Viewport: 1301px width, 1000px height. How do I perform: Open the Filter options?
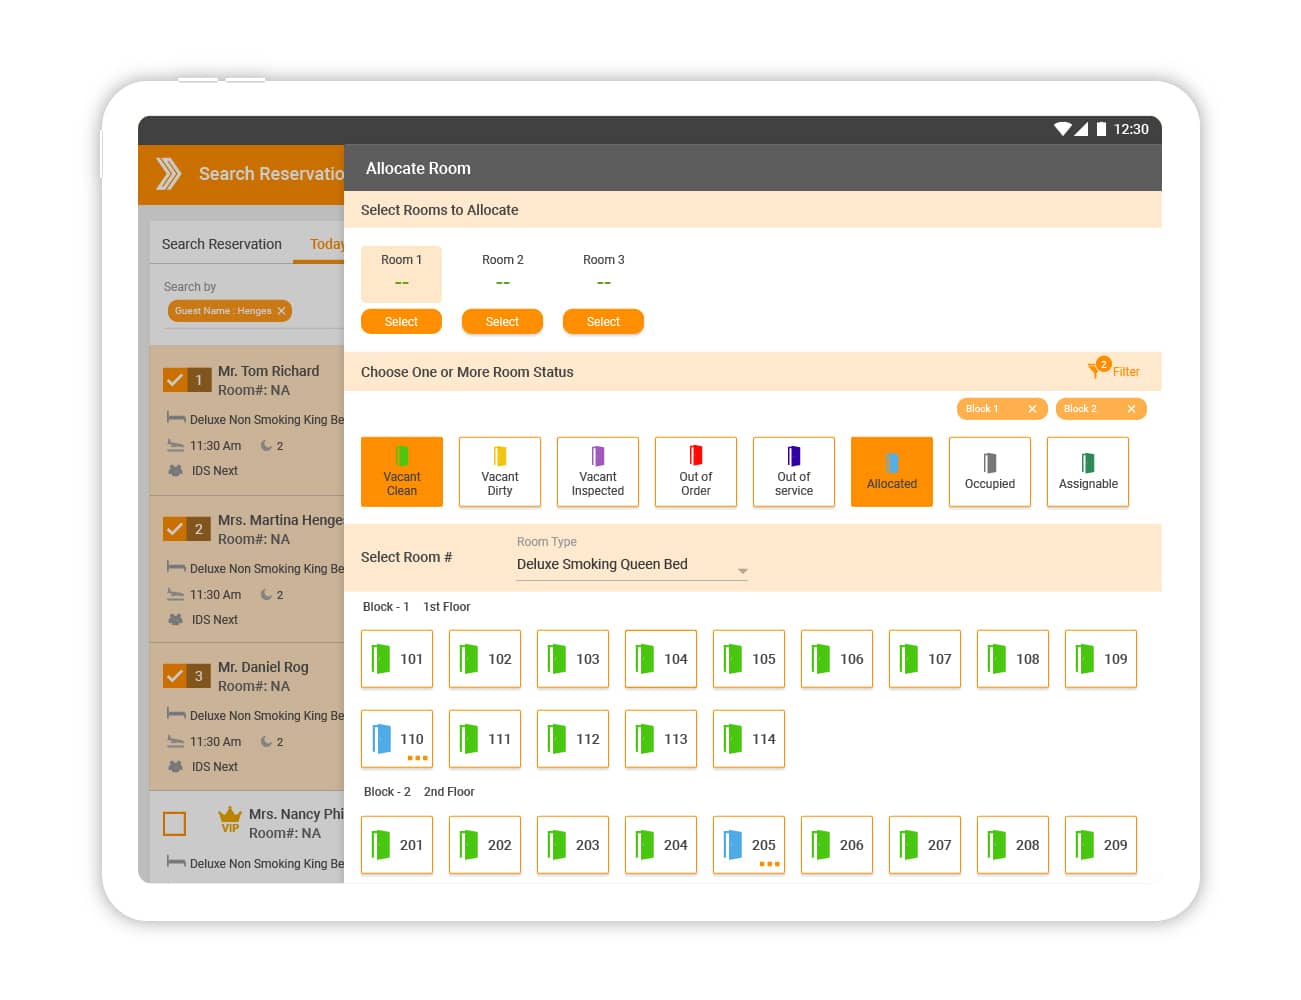[1114, 369]
